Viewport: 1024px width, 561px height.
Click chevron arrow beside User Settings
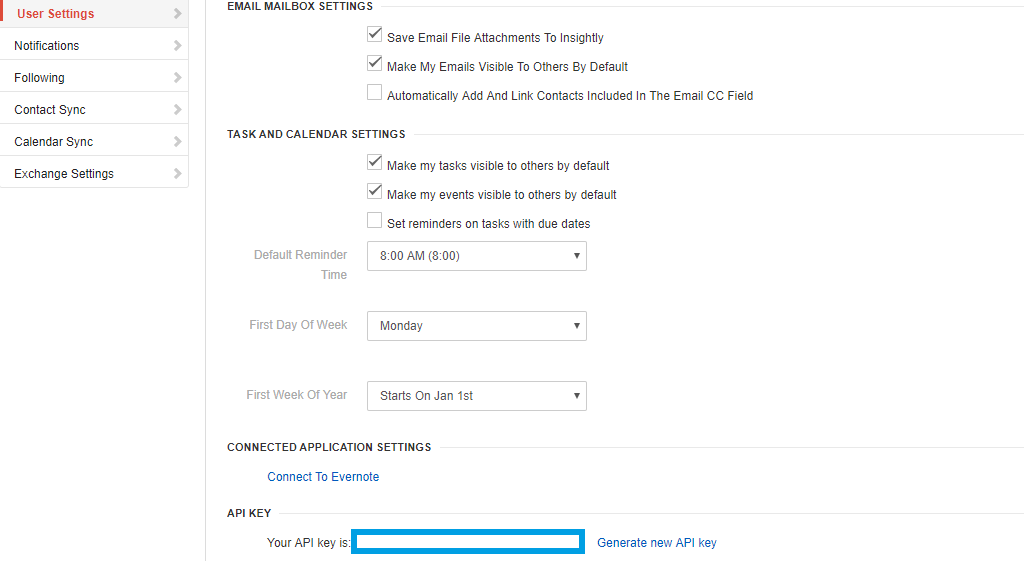(178, 14)
